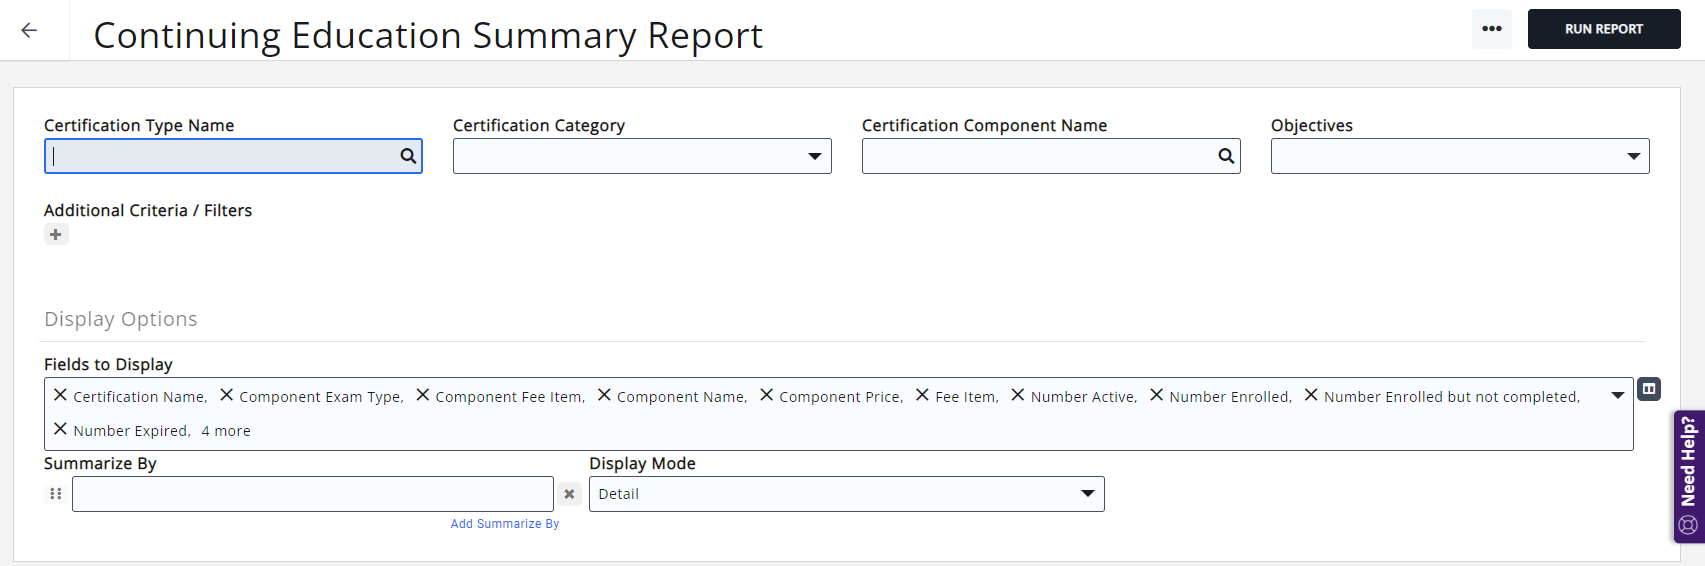Clear the Summarize By field

[x=569, y=494]
